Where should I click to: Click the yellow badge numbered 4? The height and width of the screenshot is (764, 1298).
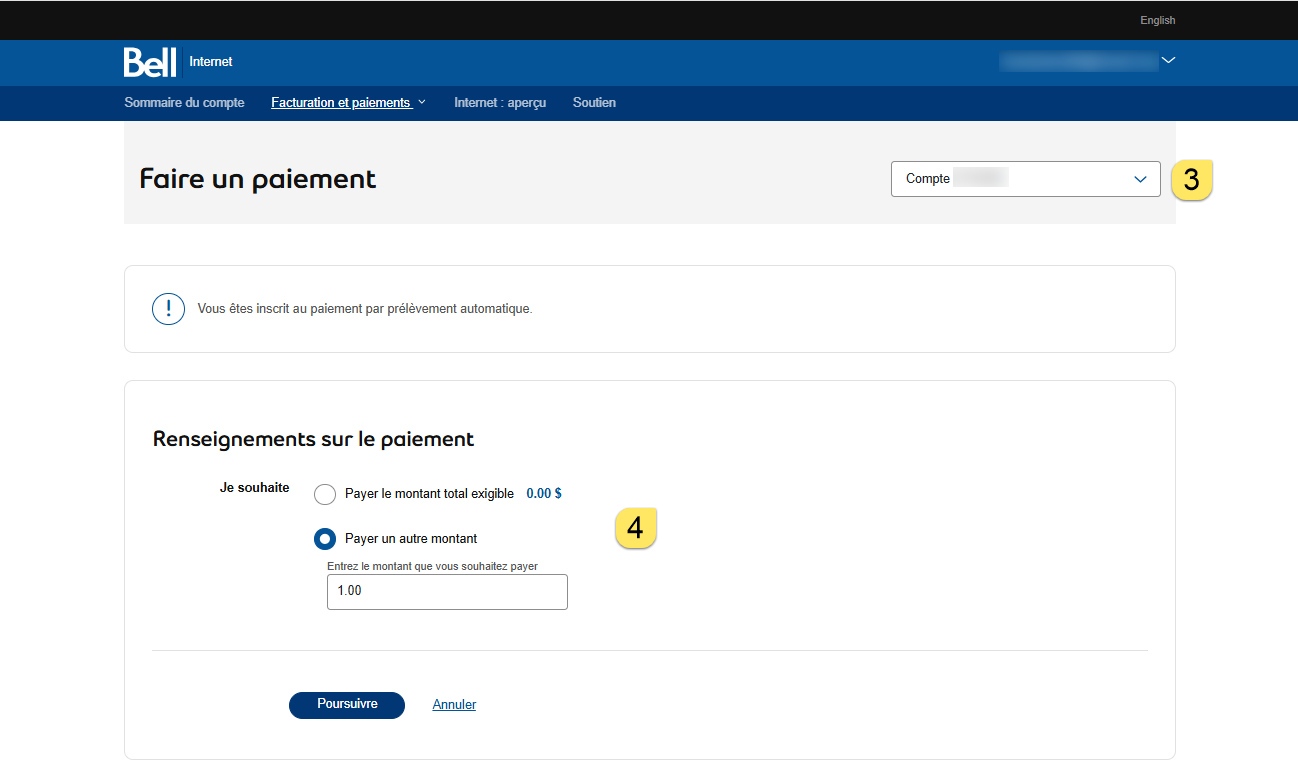(635, 527)
